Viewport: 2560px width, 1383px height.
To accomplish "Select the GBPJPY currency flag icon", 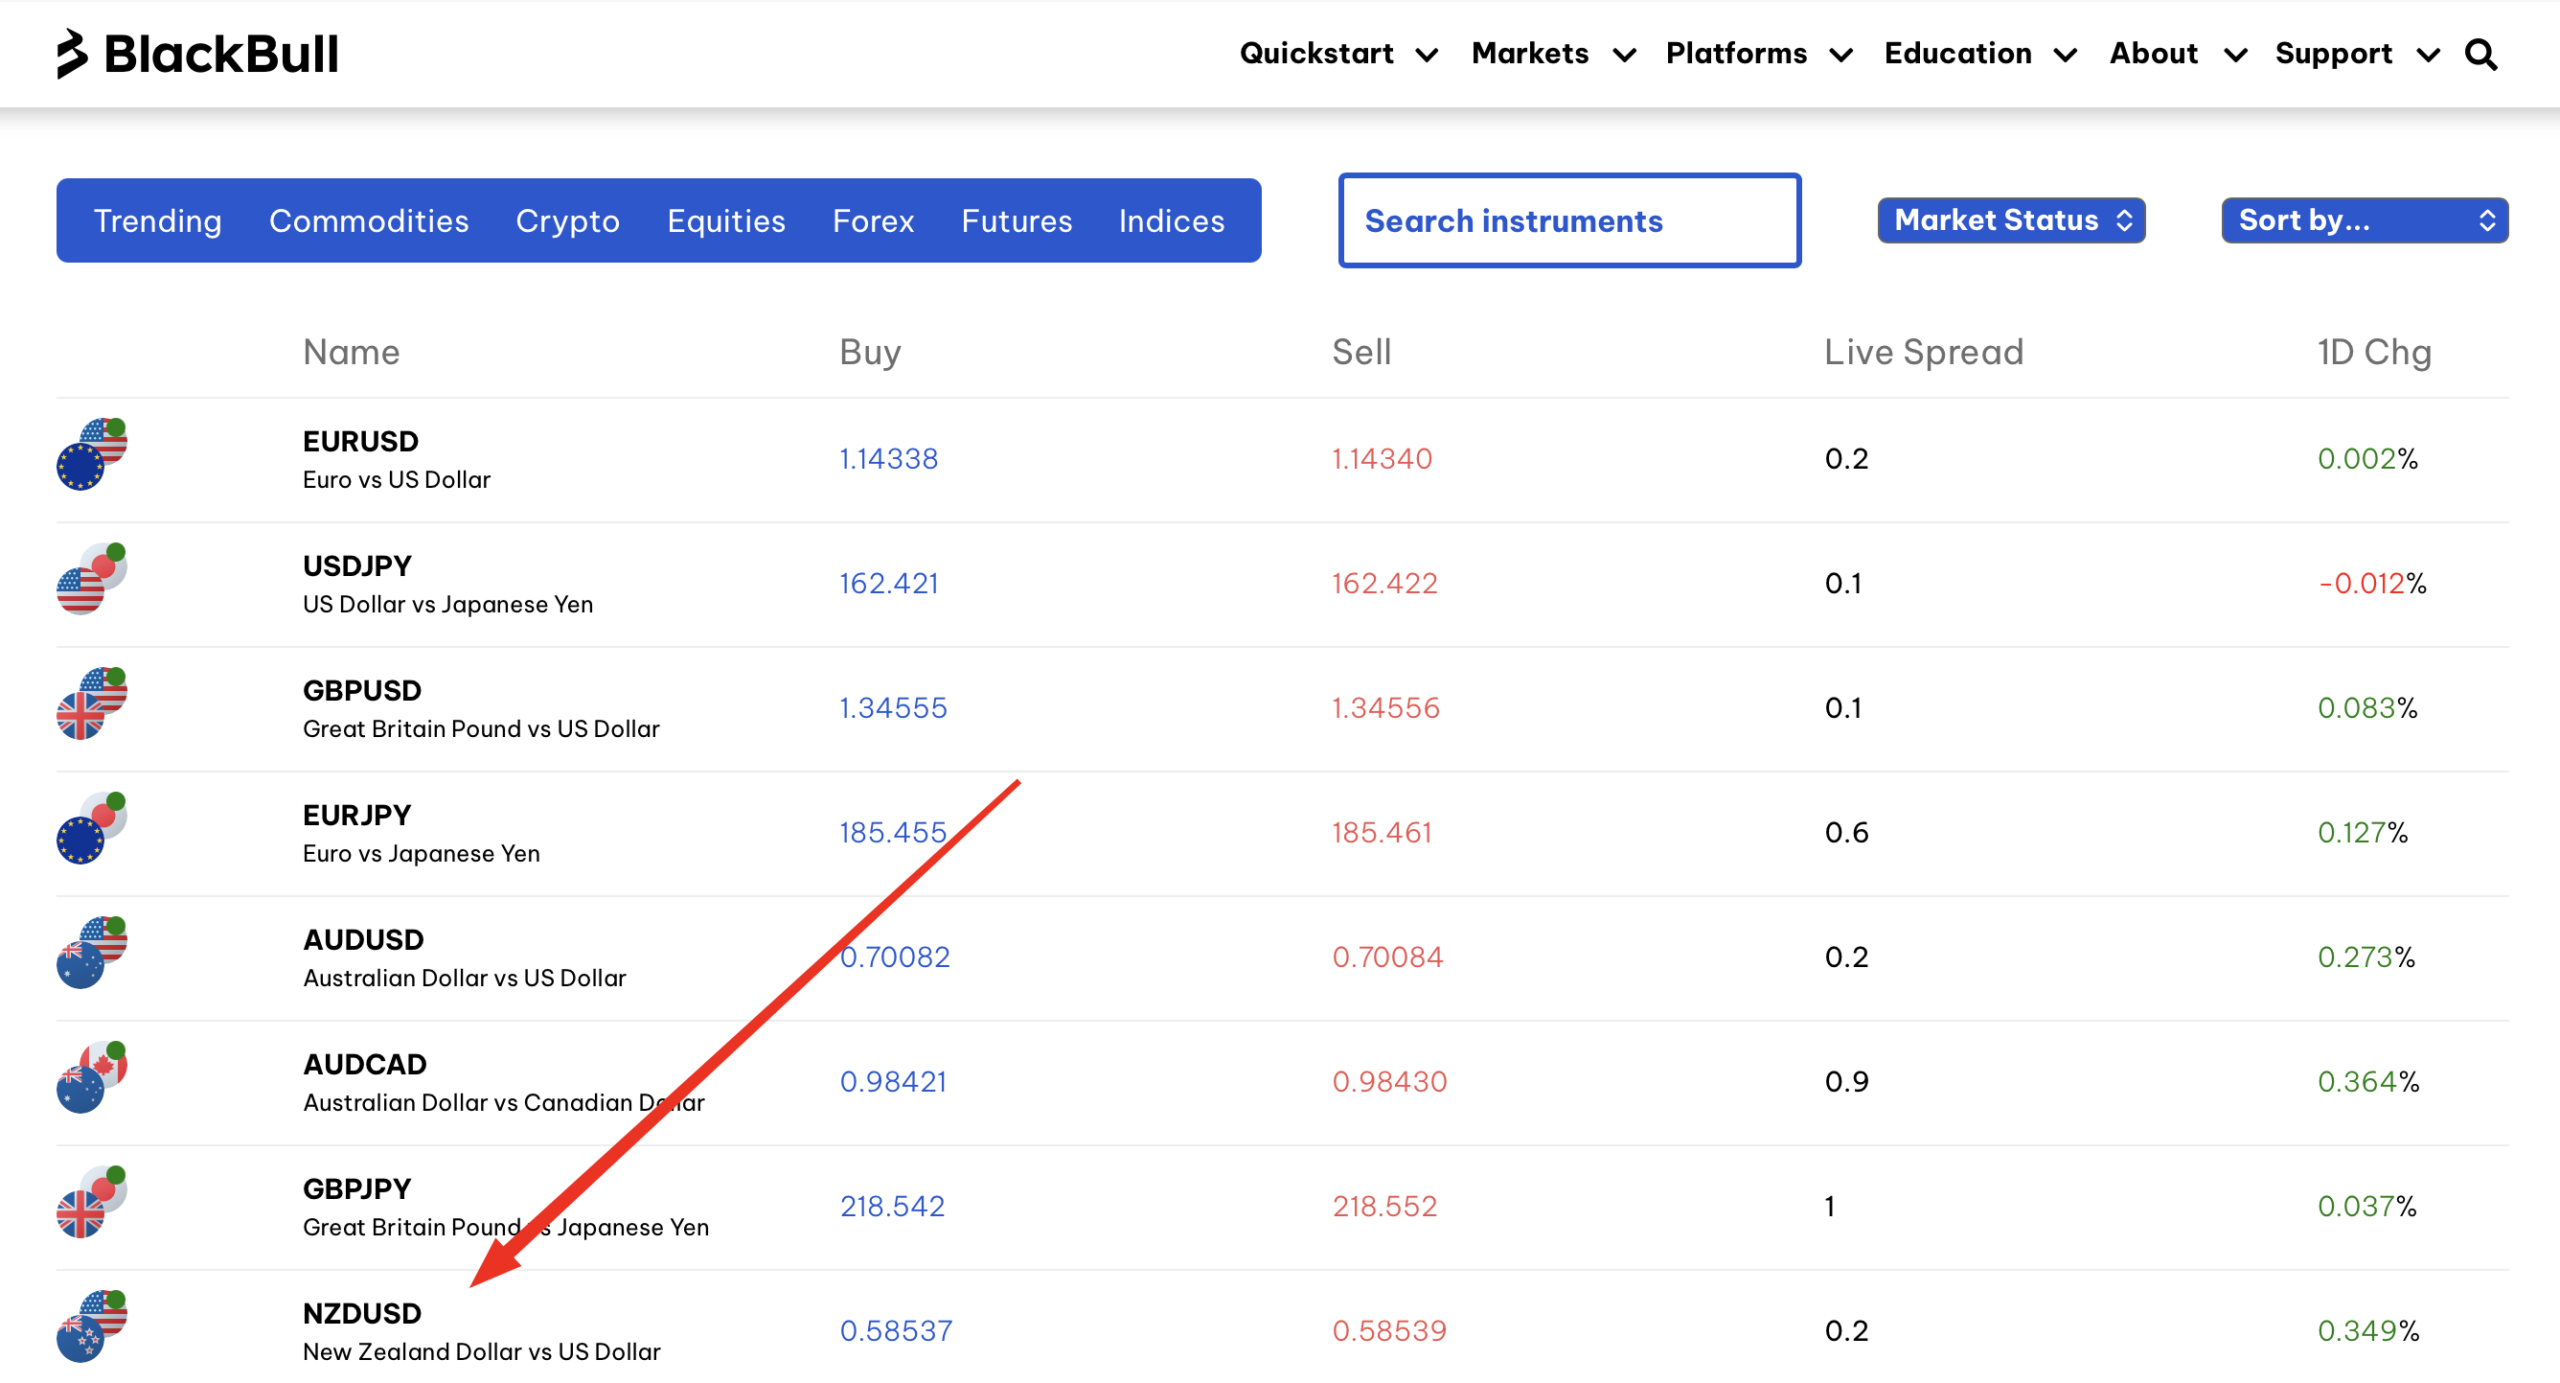I will click(x=92, y=1202).
